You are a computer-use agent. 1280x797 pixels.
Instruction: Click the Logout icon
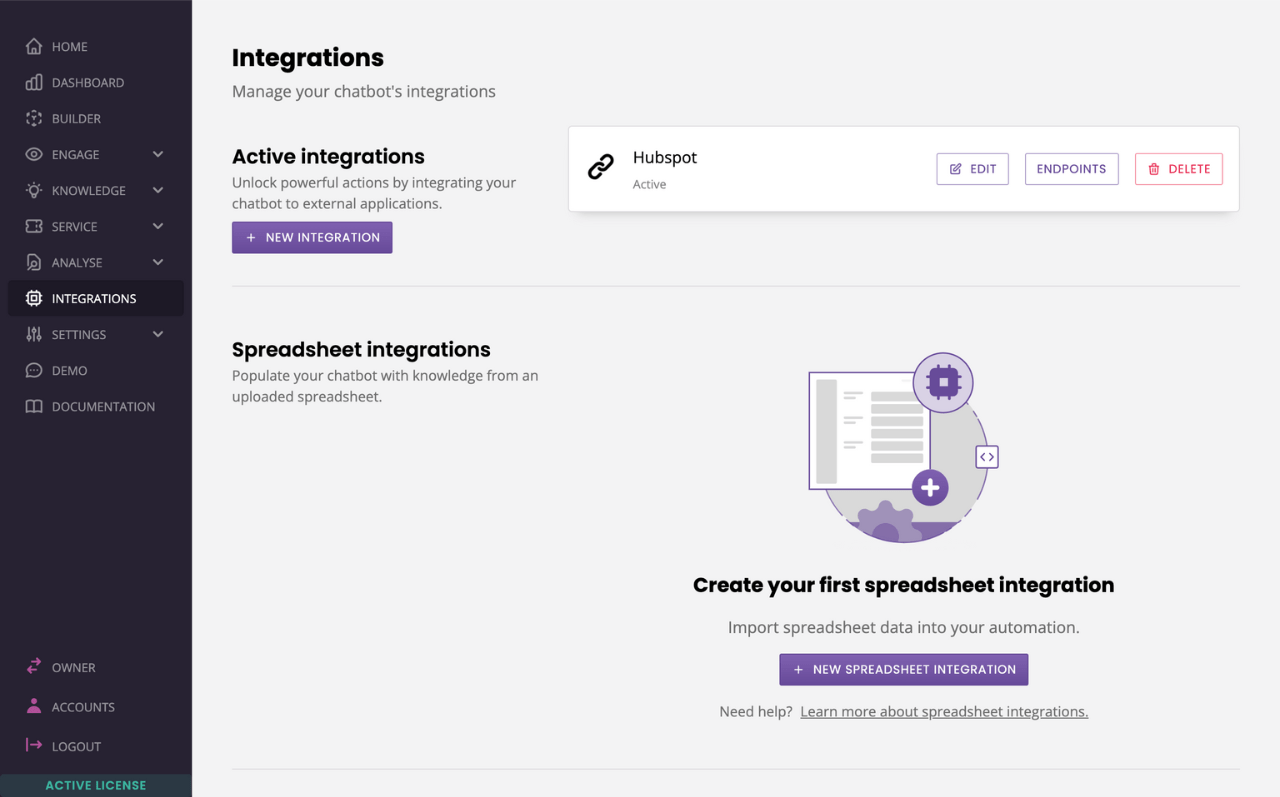click(x=33, y=746)
